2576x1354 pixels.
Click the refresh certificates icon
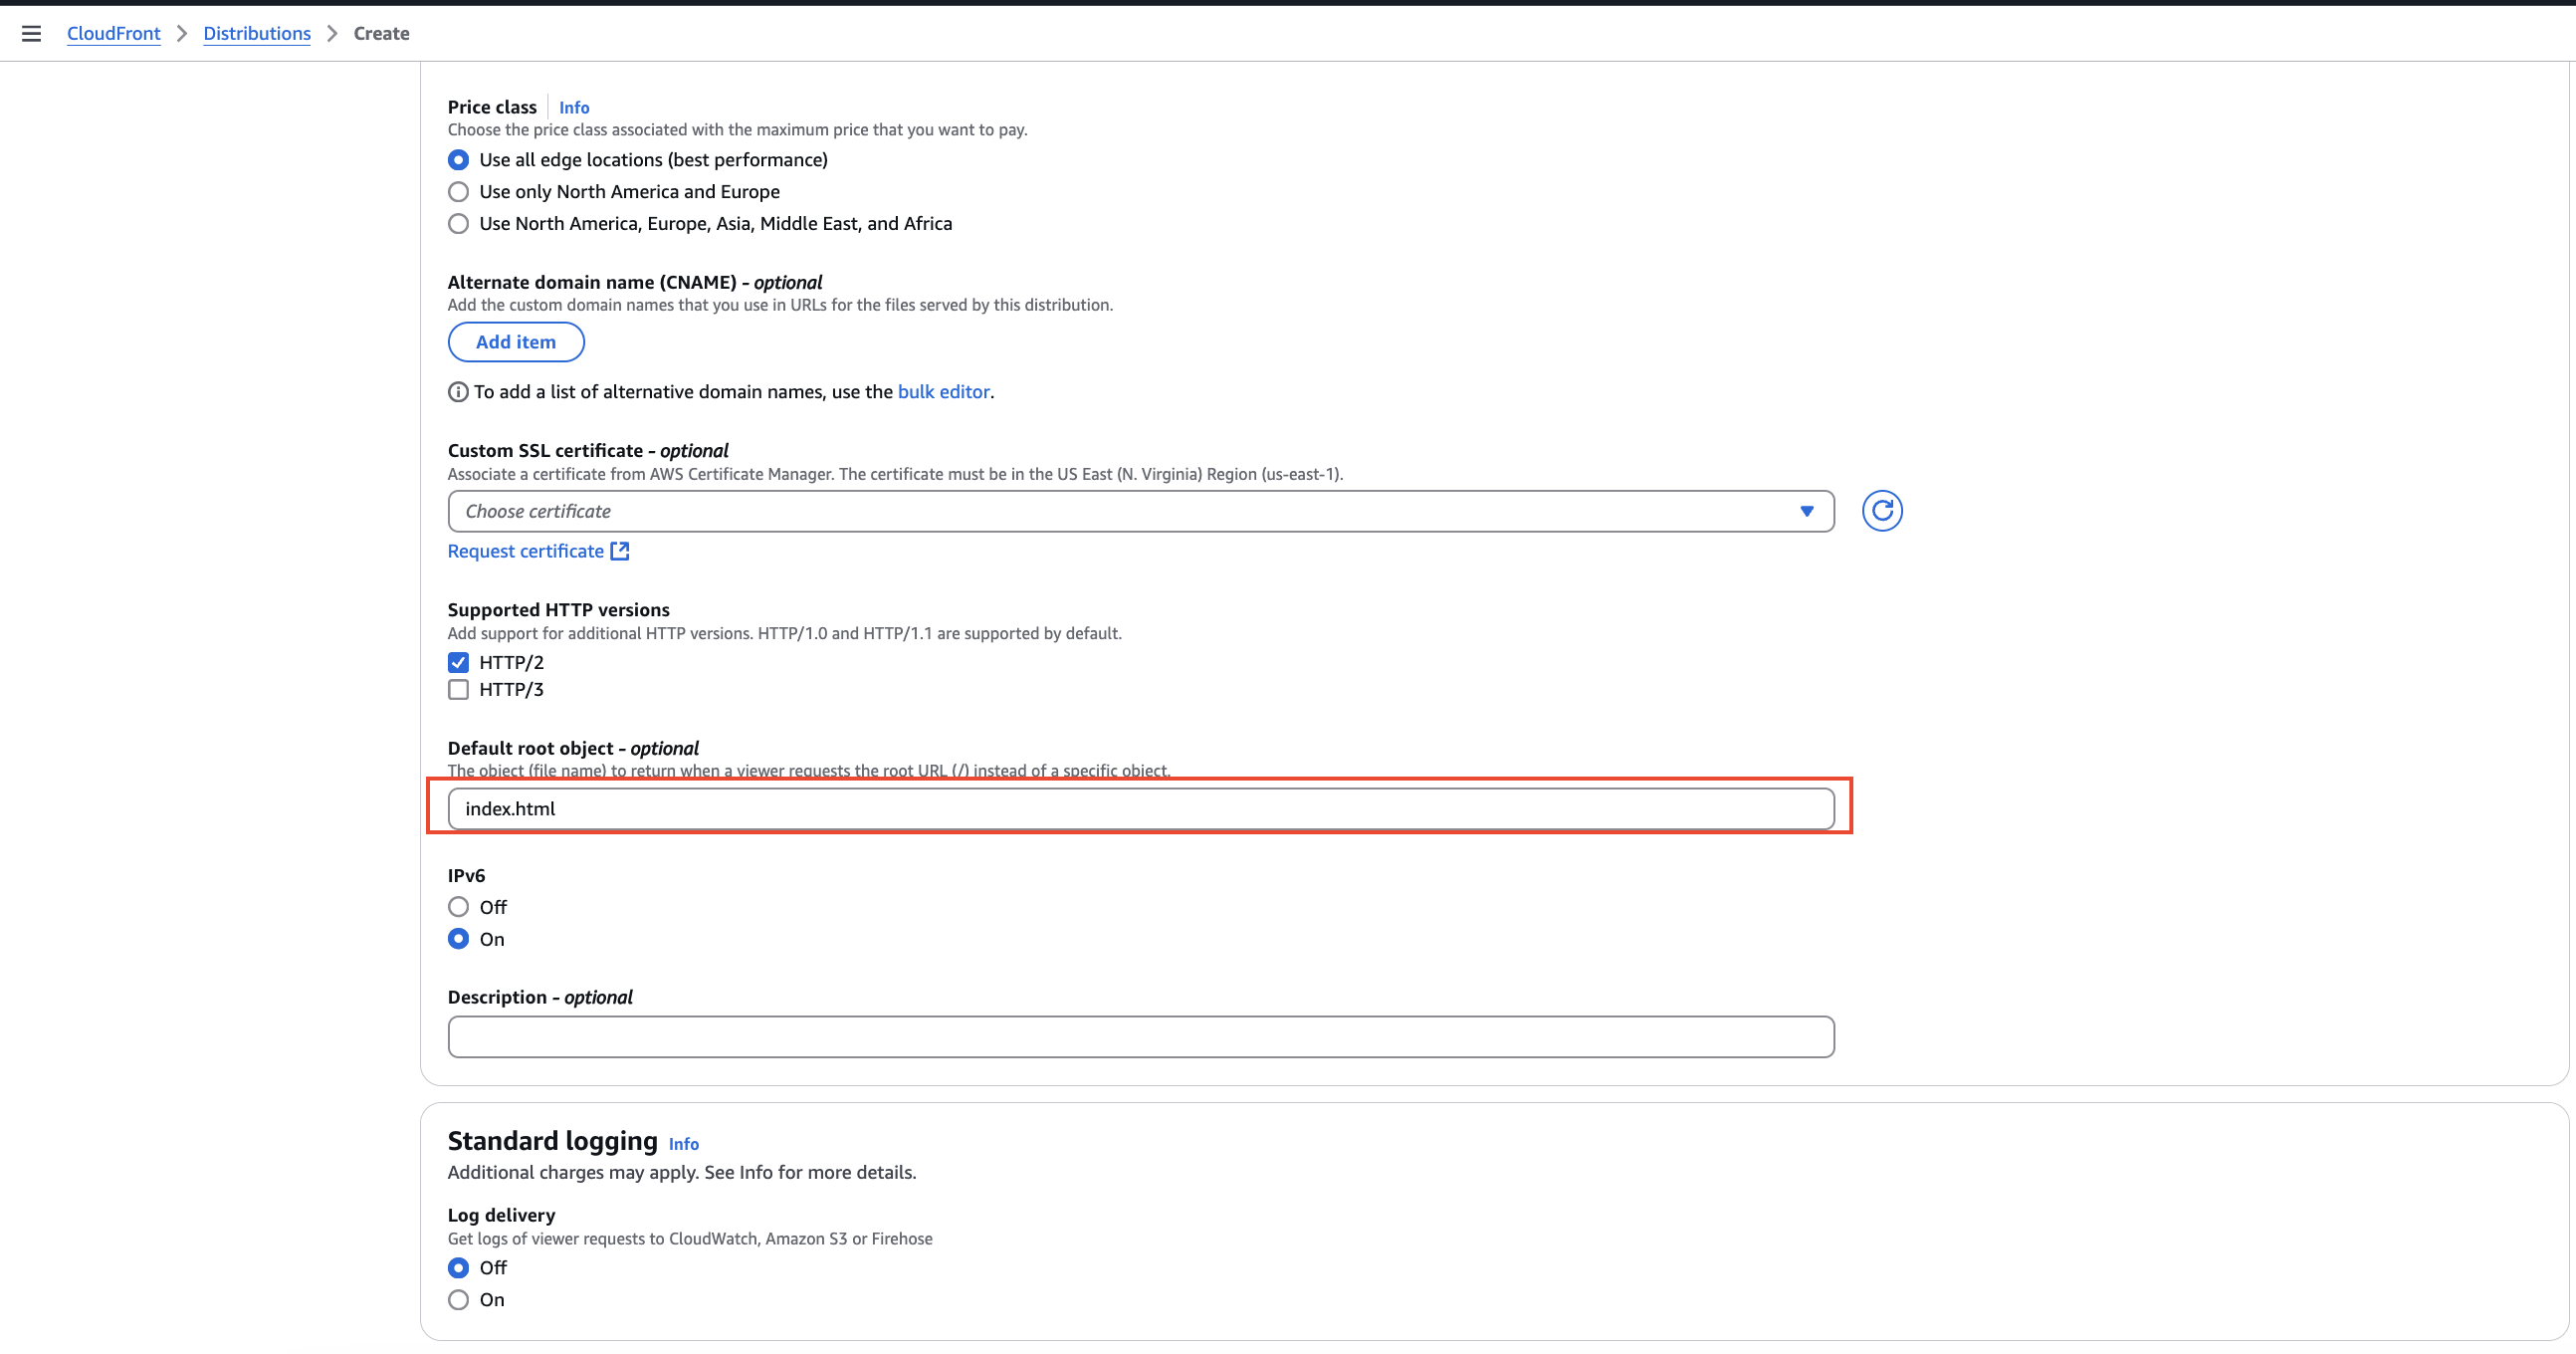1881,511
